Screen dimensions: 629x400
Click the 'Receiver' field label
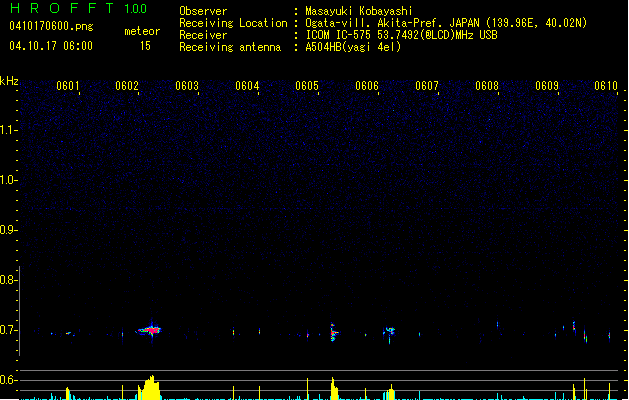tap(203, 35)
